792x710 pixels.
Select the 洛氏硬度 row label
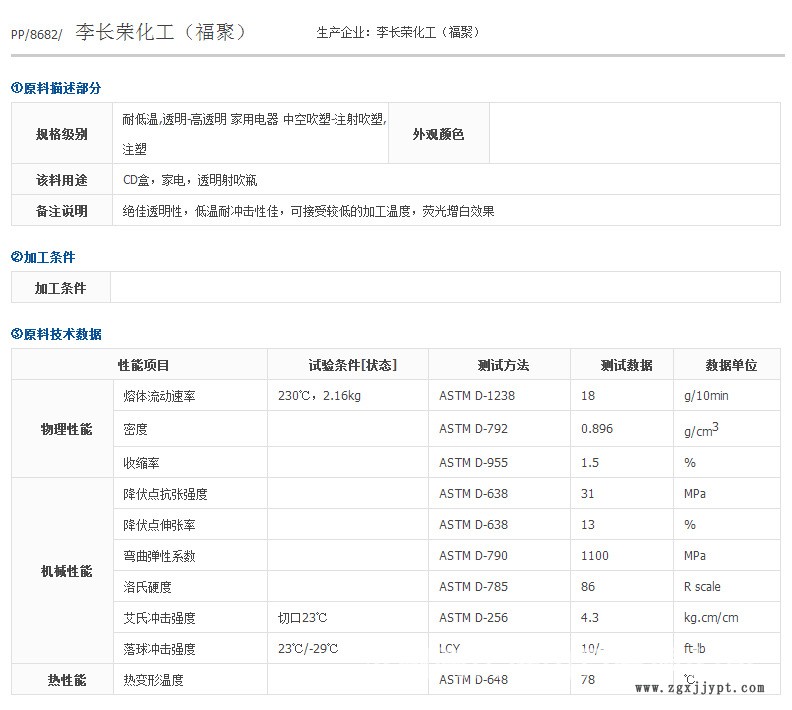click(x=147, y=587)
